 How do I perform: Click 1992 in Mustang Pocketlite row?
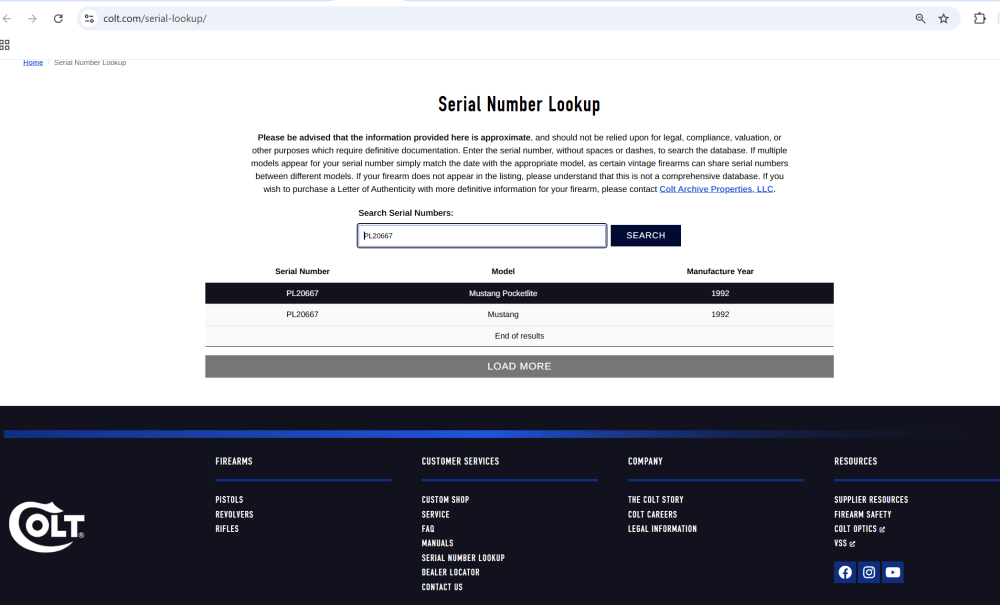coord(720,293)
